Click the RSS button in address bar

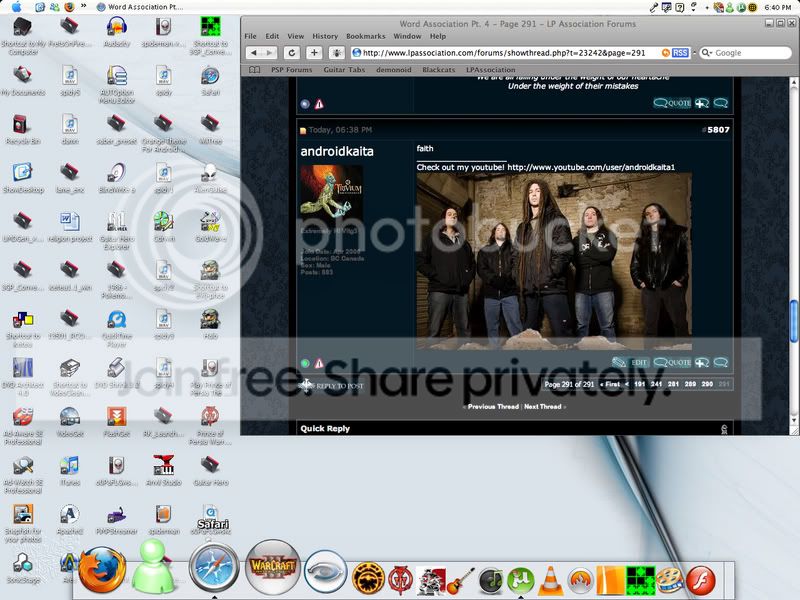click(x=680, y=53)
